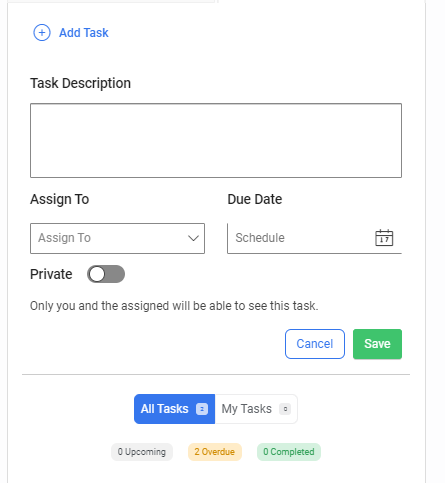
Task: Click the My Tasks count badge
Action: coord(285,409)
